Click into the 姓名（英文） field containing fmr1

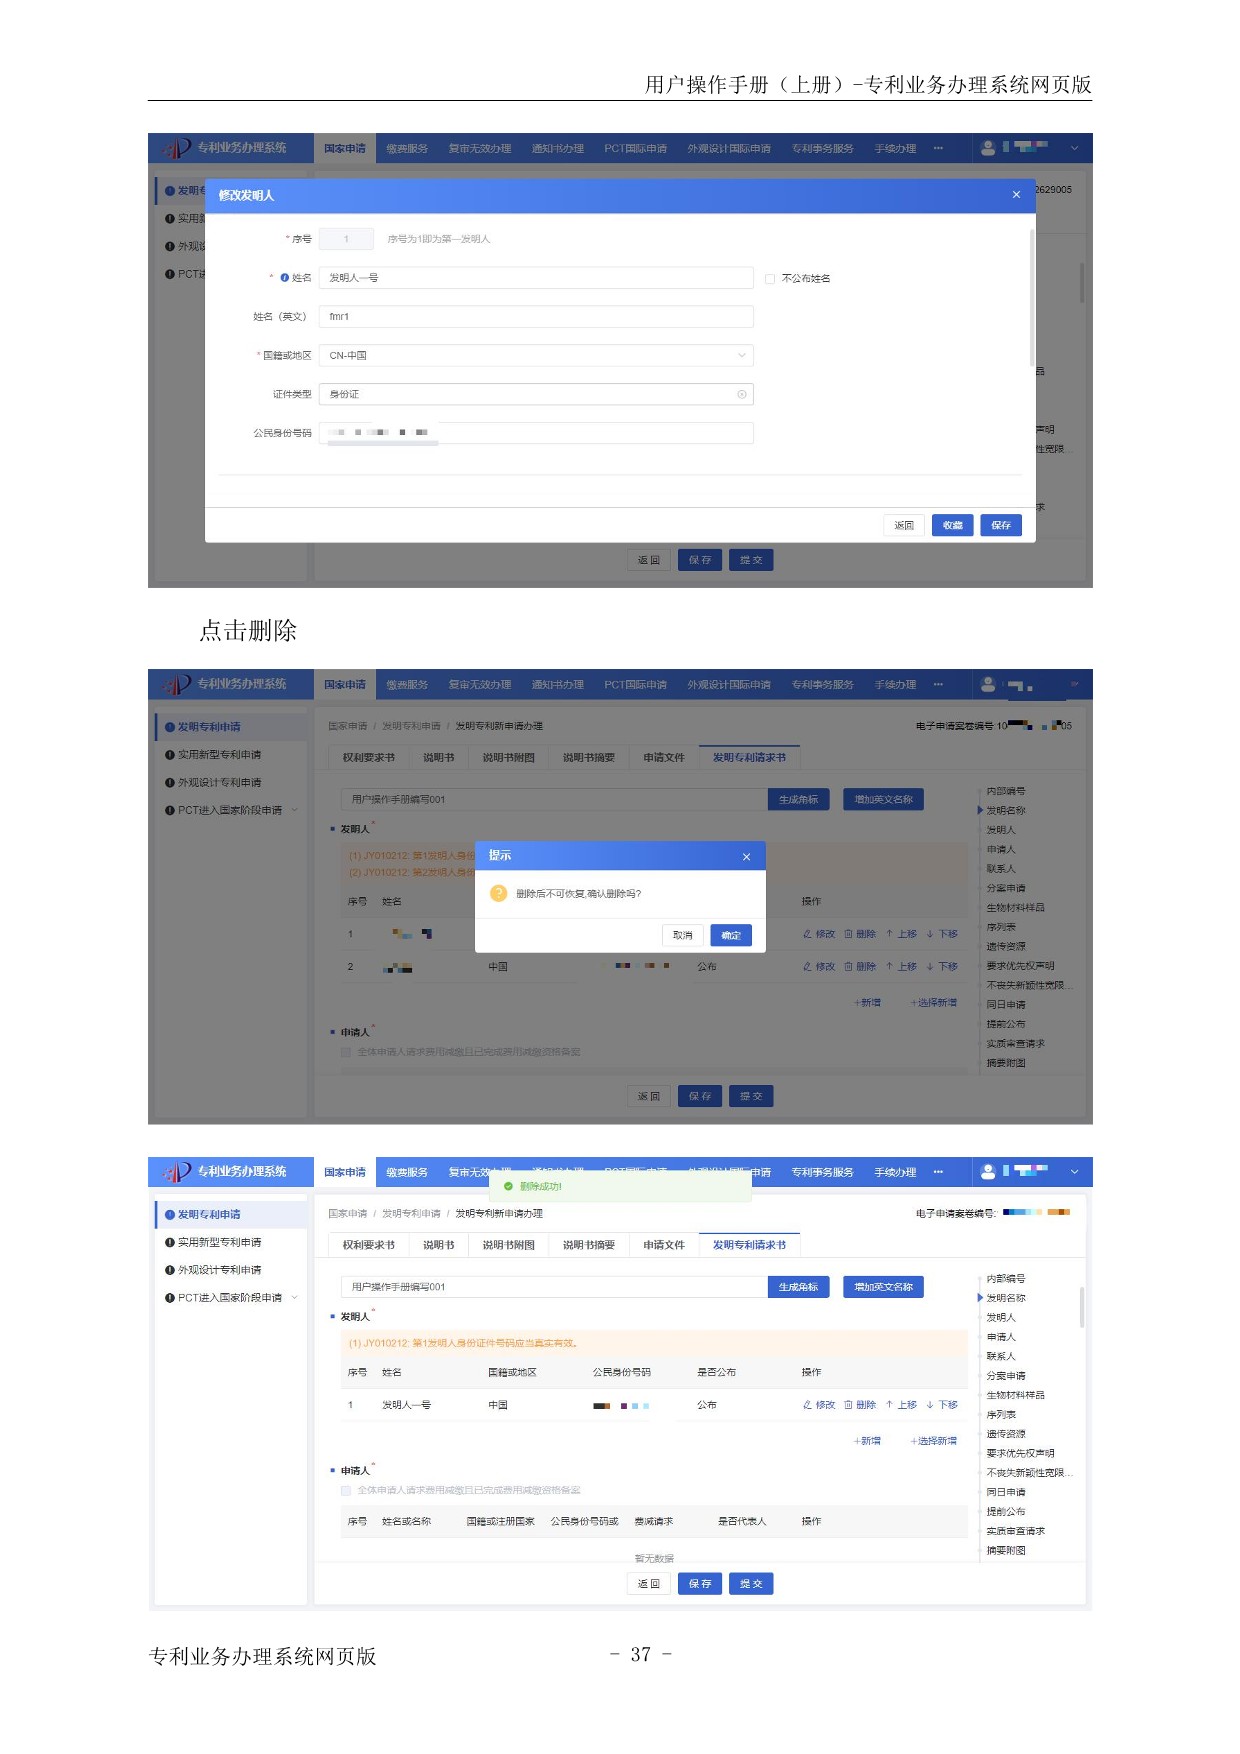[x=535, y=317]
